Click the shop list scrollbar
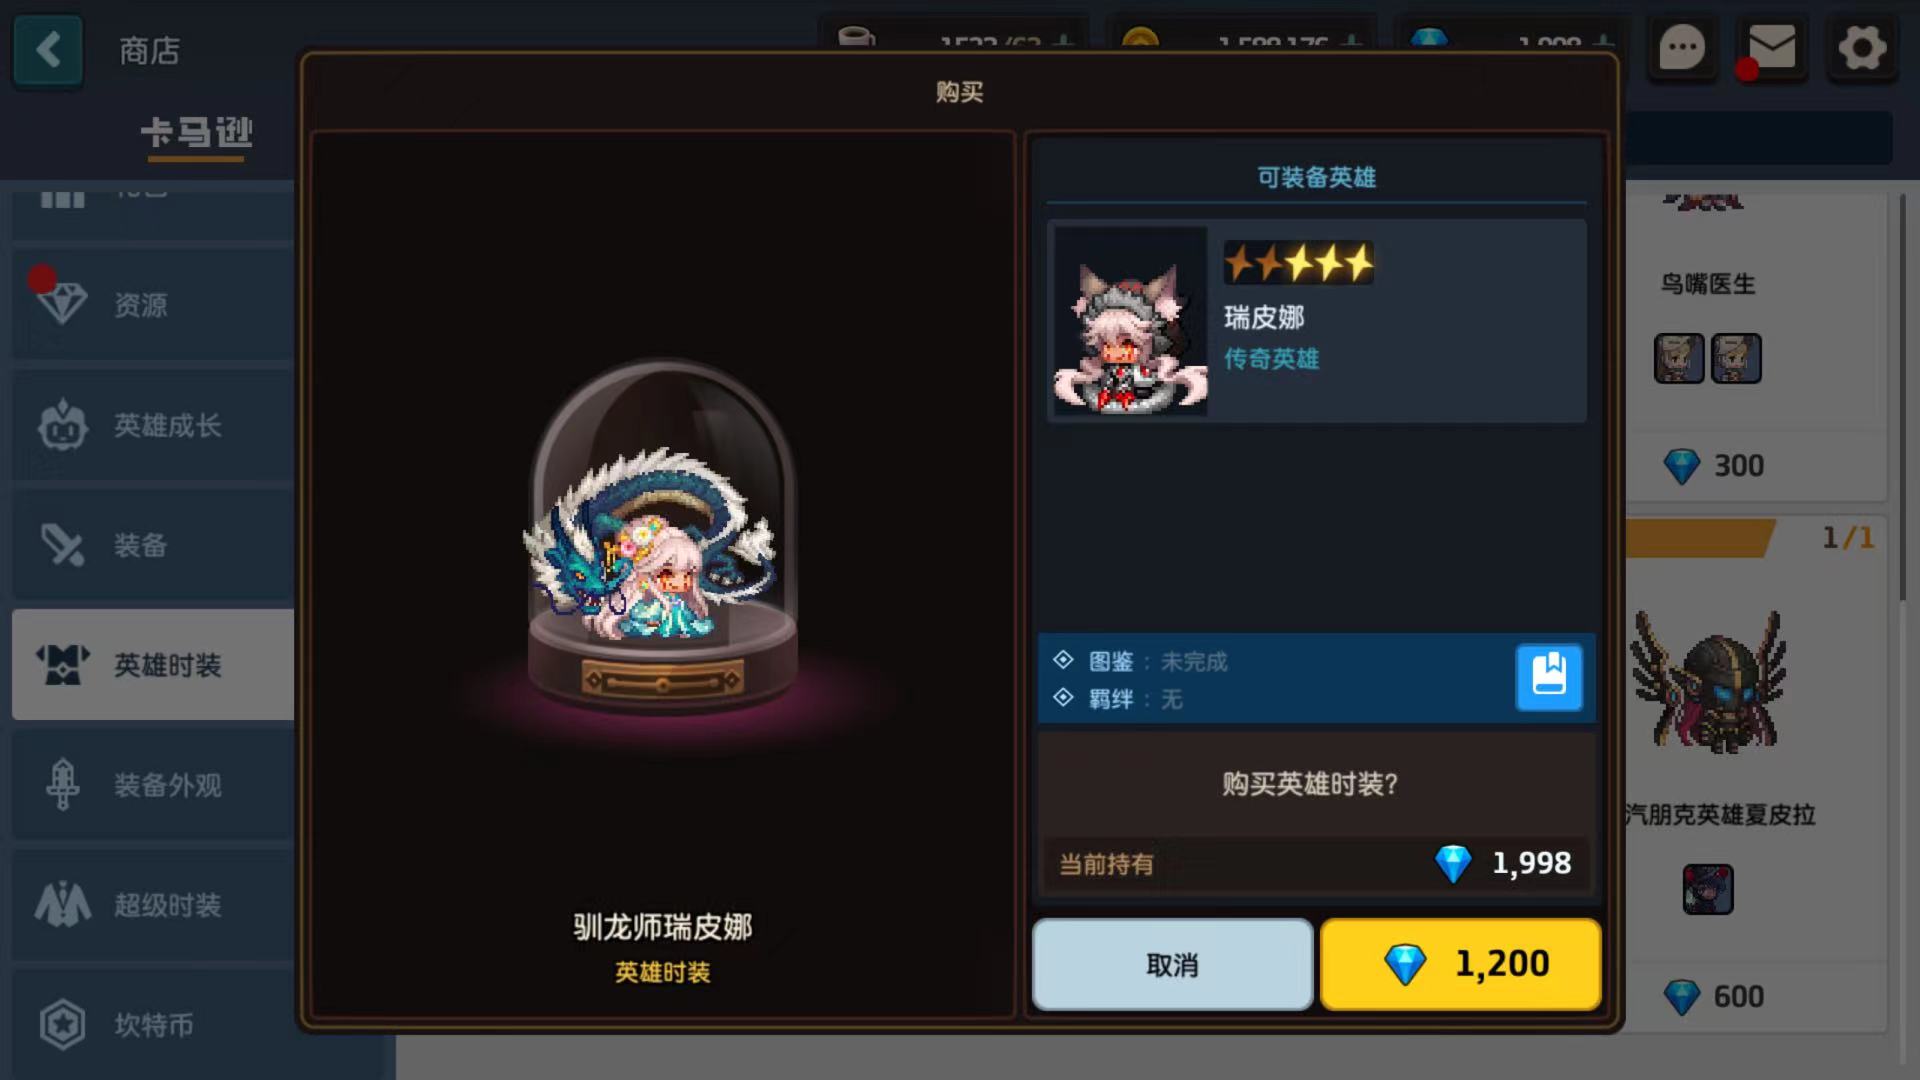Screen dimensions: 1920x1080 coord(1902,400)
